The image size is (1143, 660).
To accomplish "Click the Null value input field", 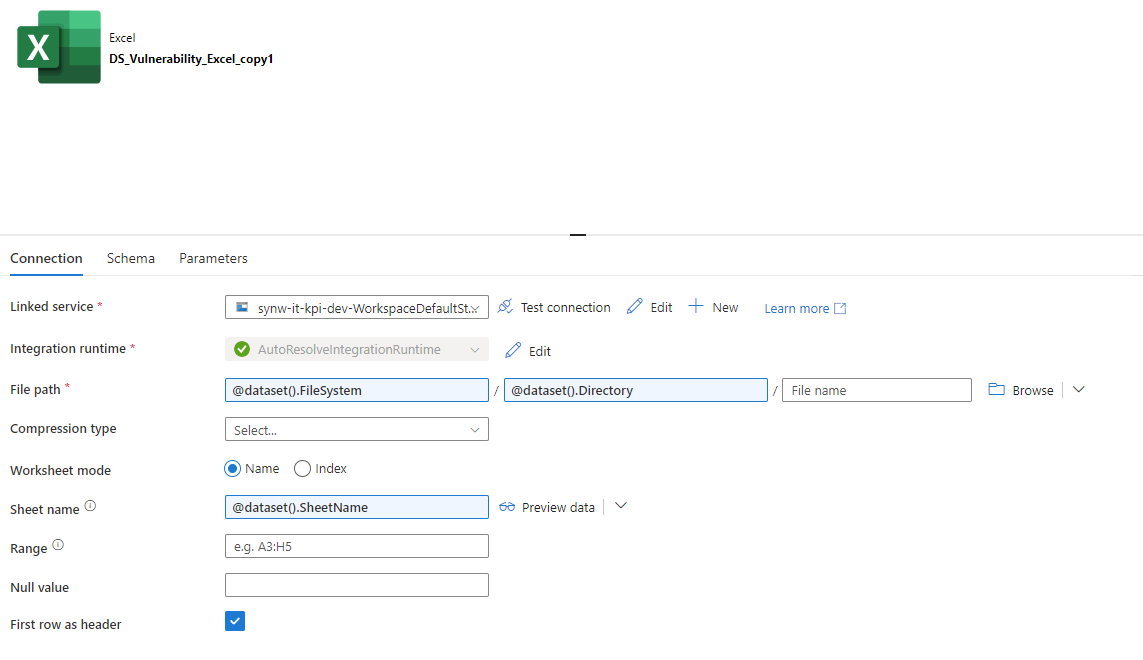I will tap(356, 585).
